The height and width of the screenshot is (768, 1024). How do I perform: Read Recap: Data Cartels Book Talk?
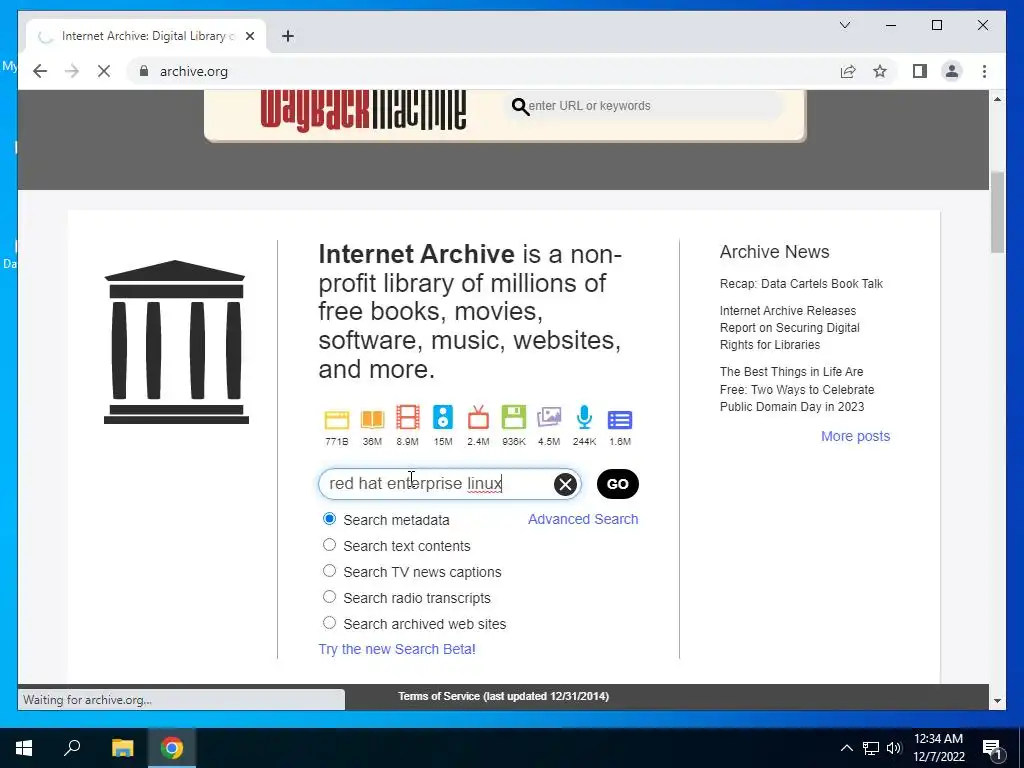point(801,283)
